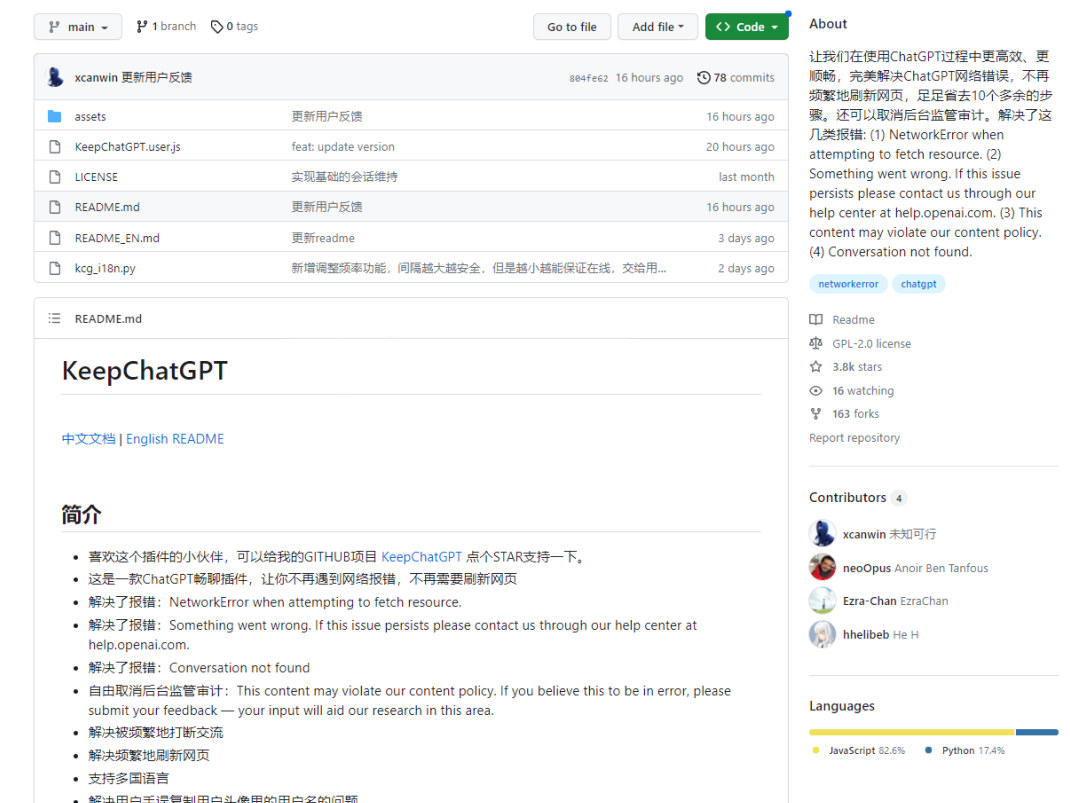Open the English README link
Screen dimensions: 1070x803
point(175,439)
